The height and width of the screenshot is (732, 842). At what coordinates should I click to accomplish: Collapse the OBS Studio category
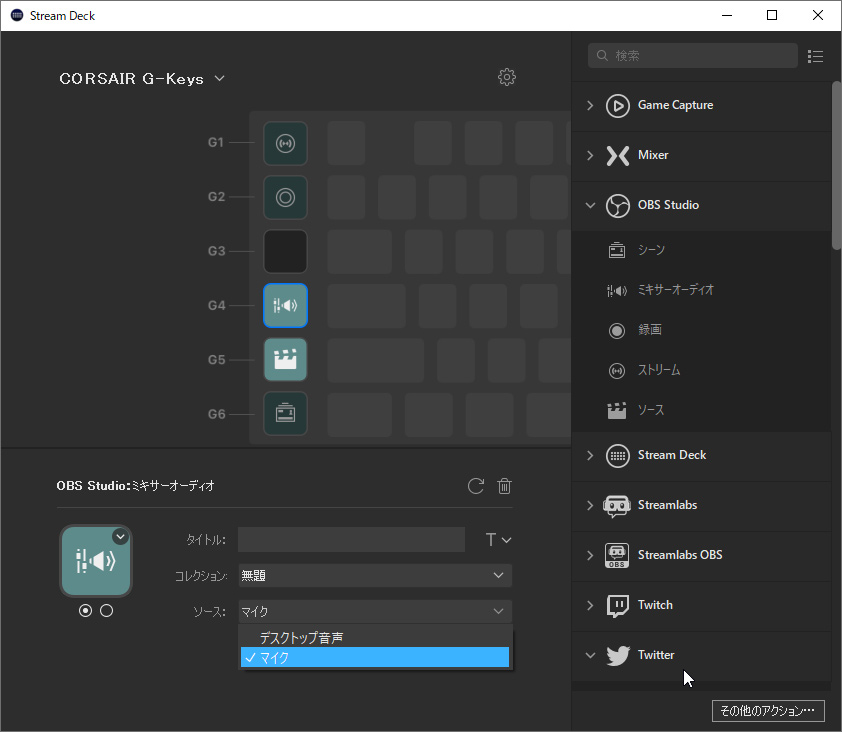[x=590, y=206]
